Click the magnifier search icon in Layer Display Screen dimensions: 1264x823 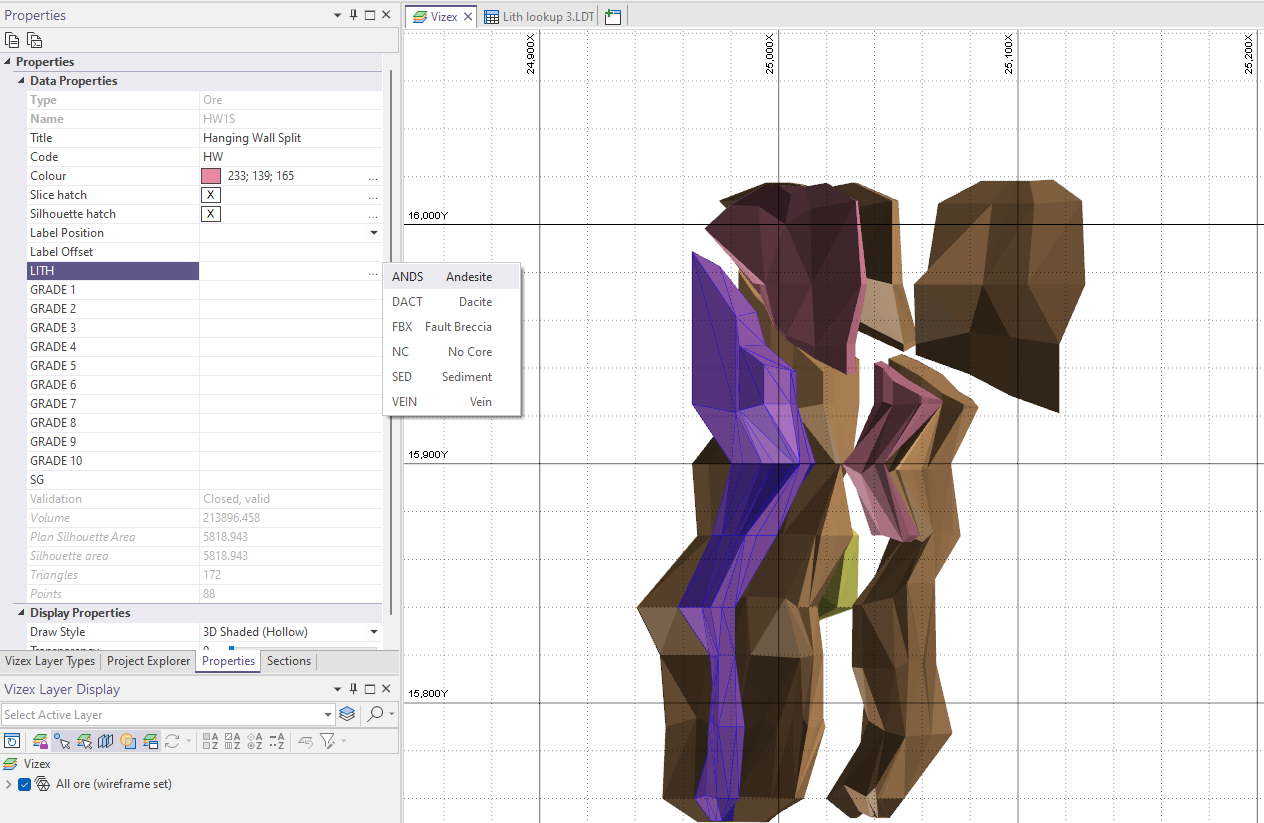(x=375, y=714)
